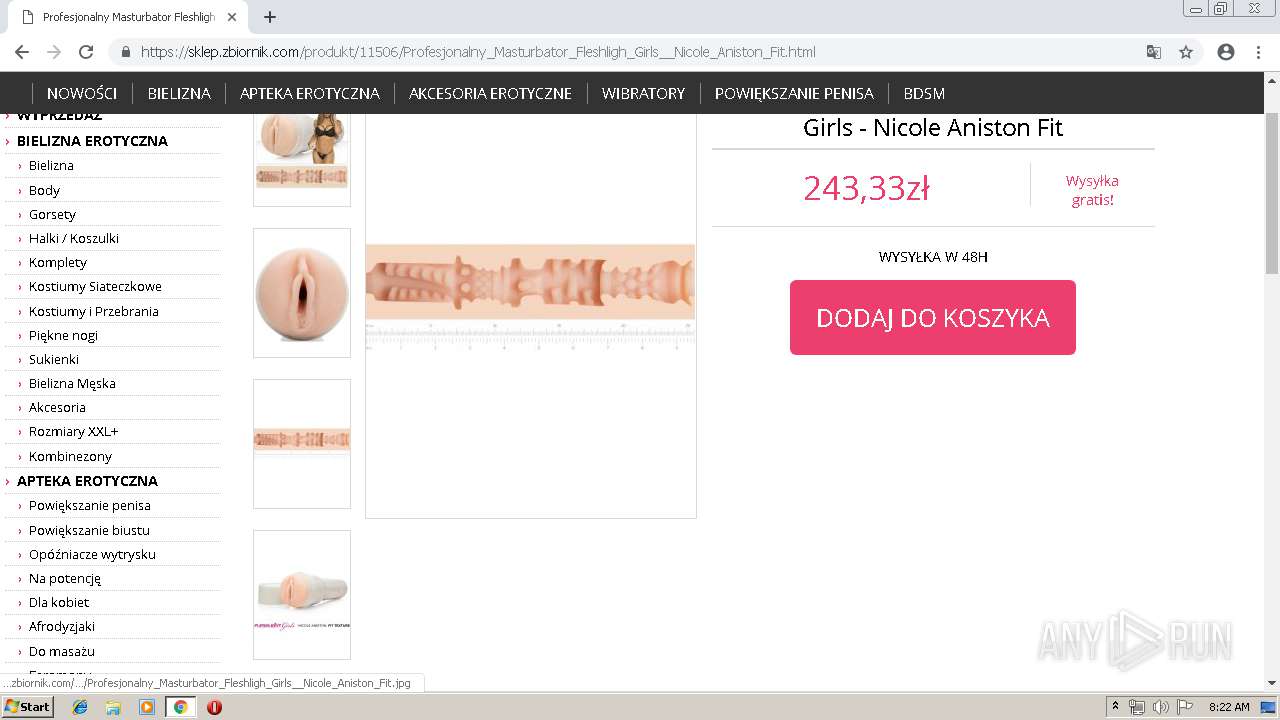Screen dimensions: 1280x720
Task: Open the volume tray icon
Action: pyautogui.click(x=1160, y=707)
